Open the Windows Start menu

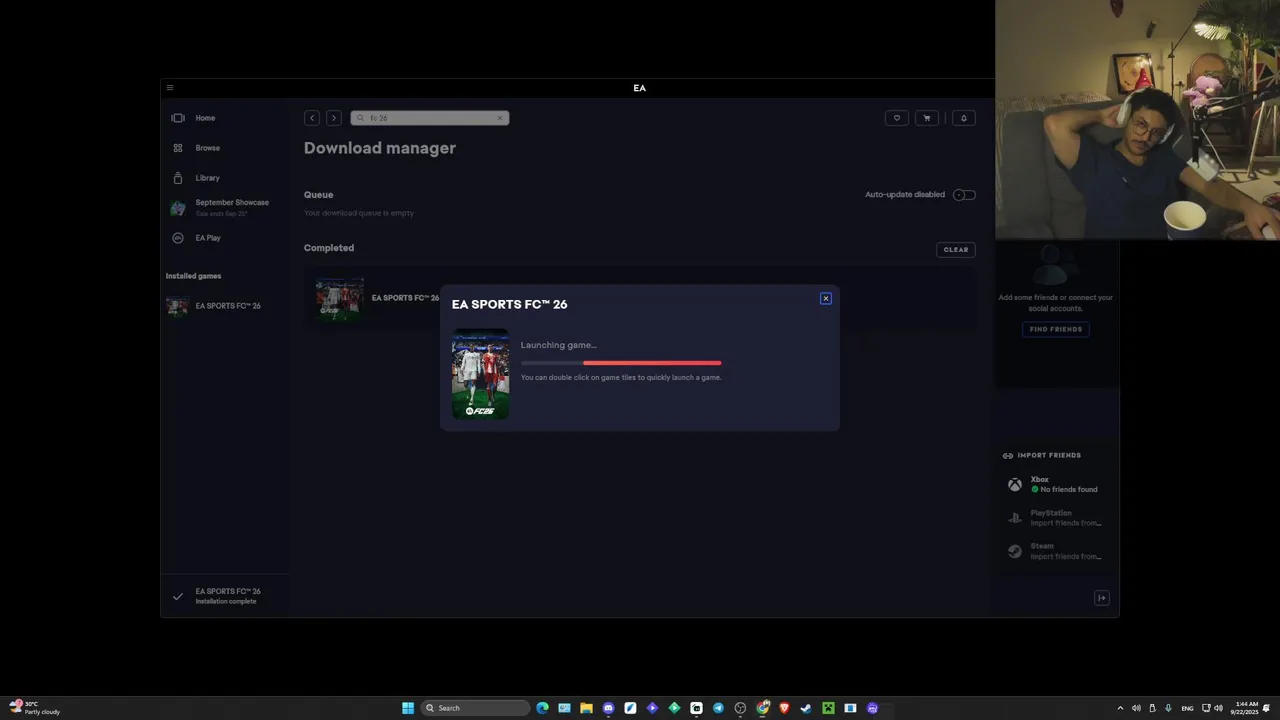coord(408,708)
